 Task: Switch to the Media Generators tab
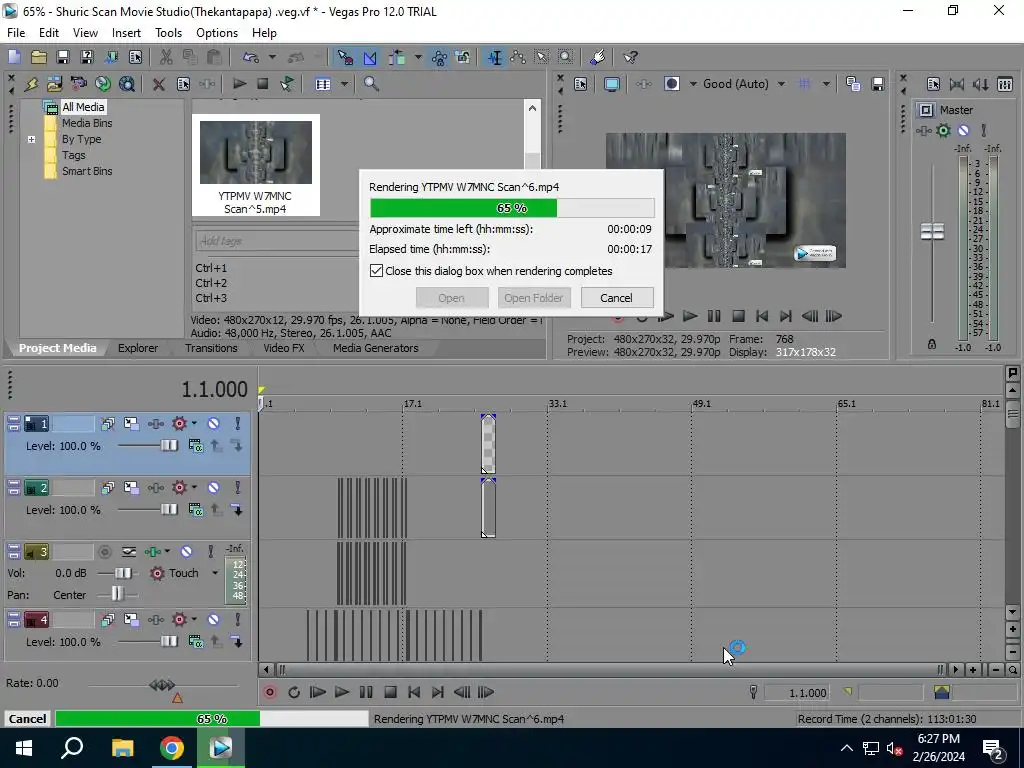(x=376, y=348)
